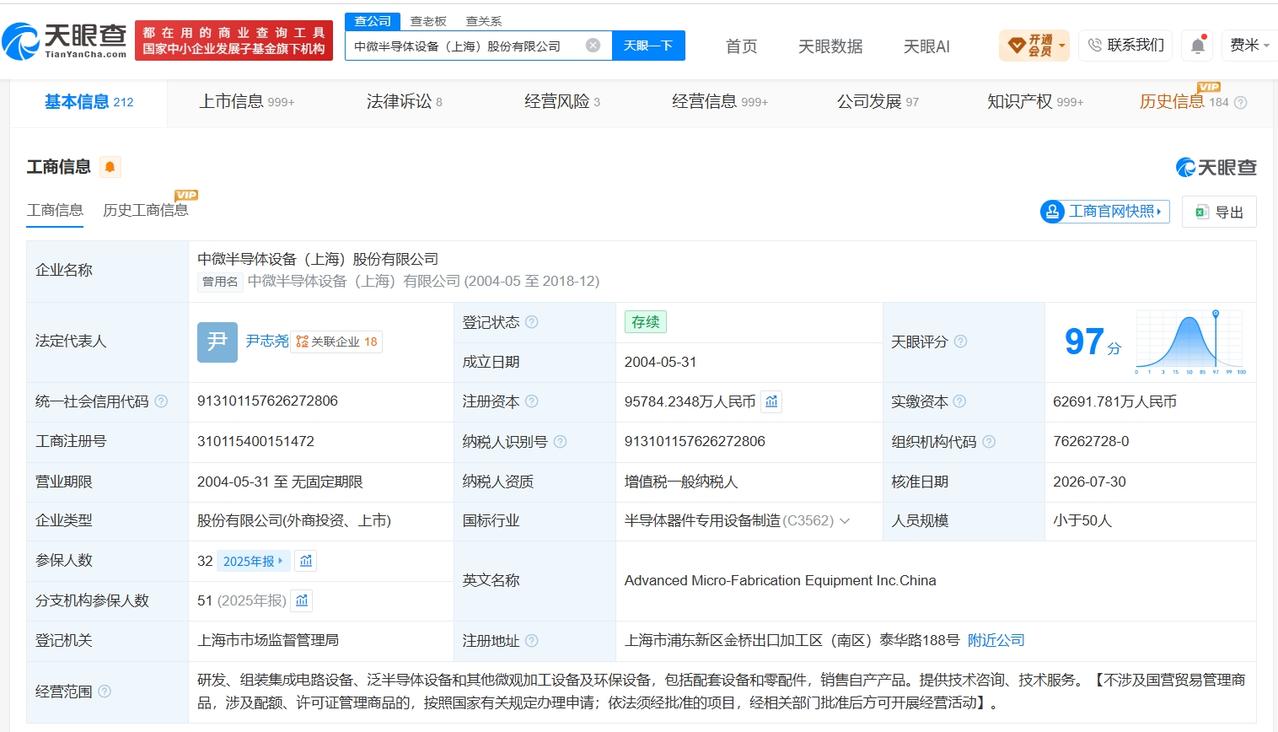
Task: Click the 天眼评分 distribution curve chart
Action: point(1191,342)
